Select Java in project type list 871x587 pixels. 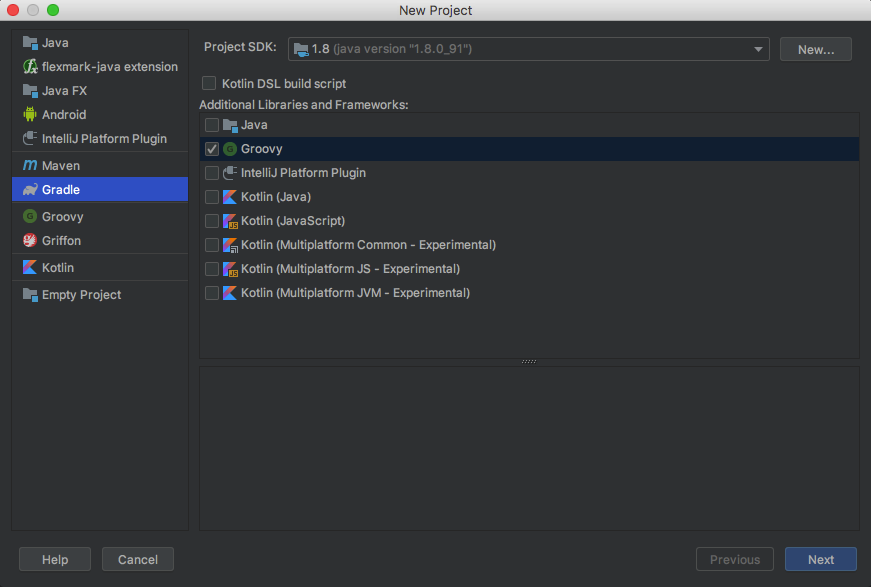pos(100,43)
